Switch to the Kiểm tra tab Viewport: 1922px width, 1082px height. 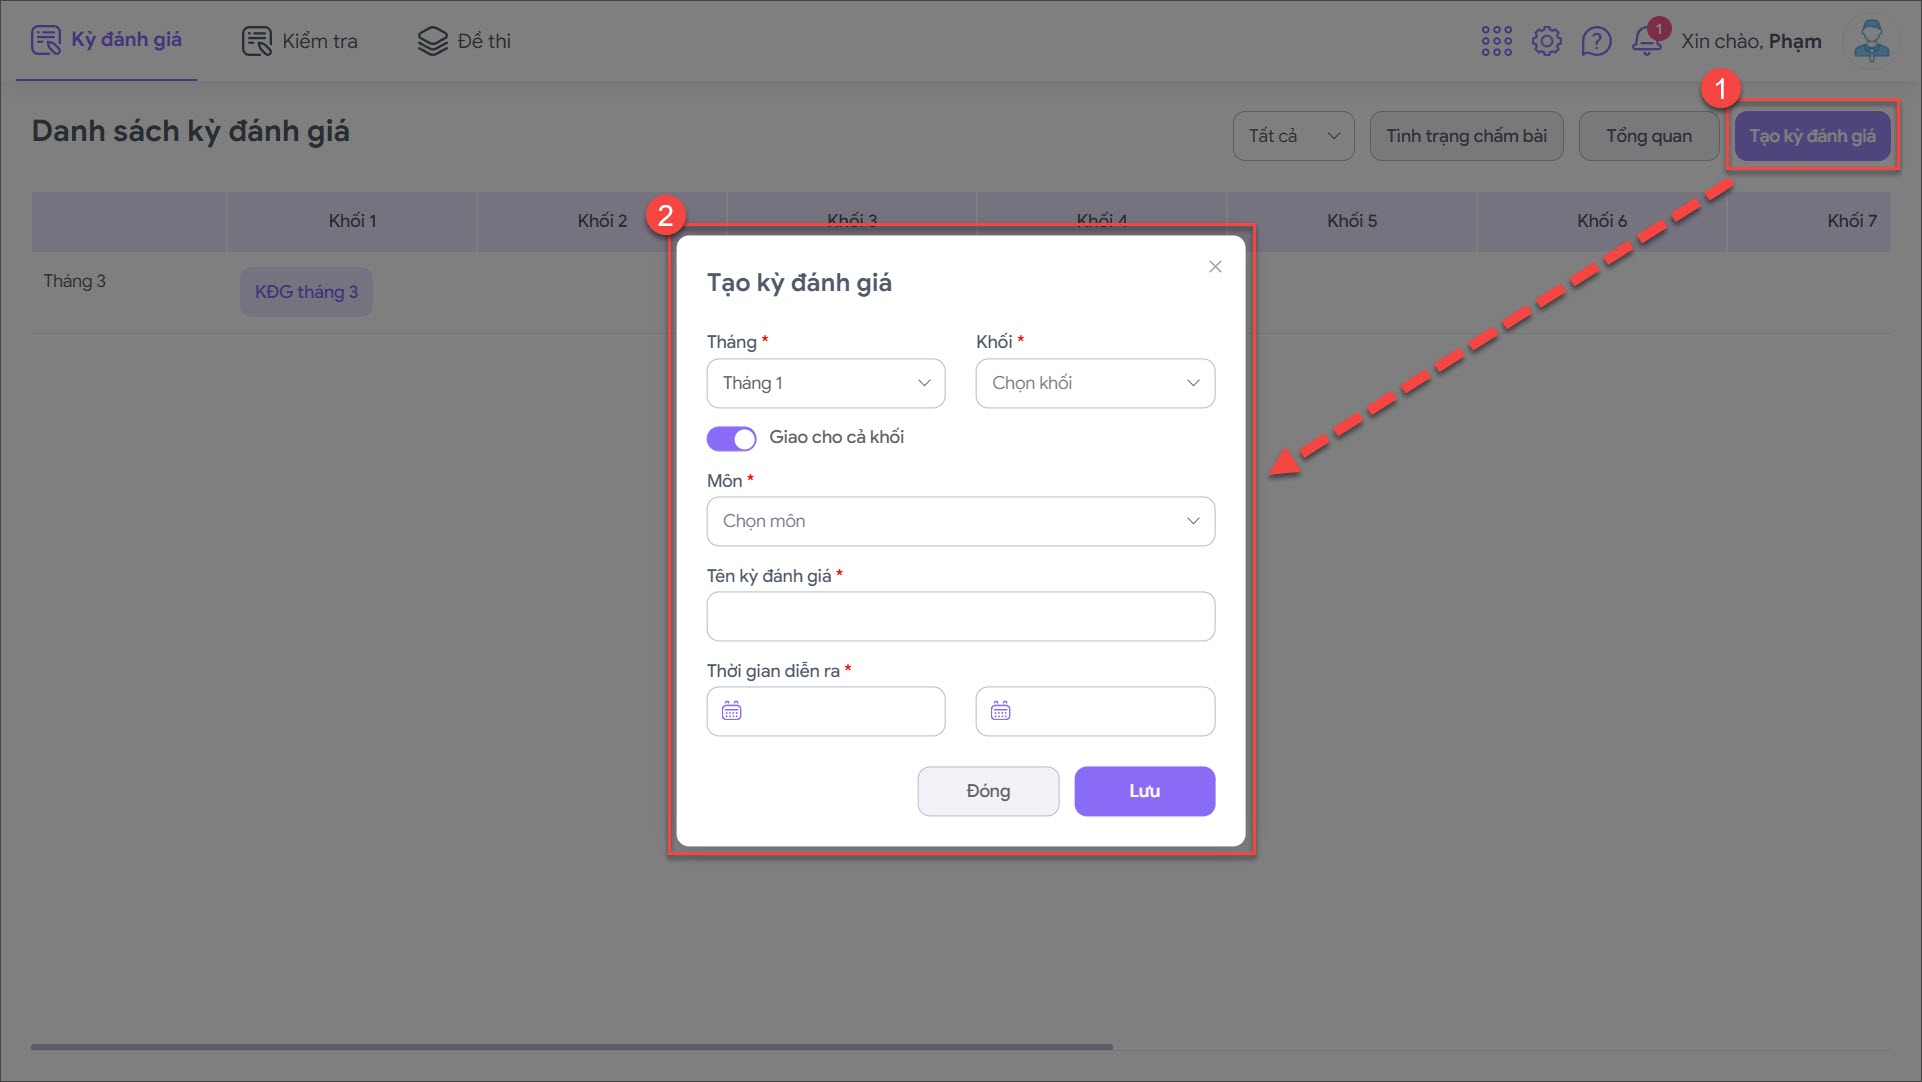(x=300, y=41)
